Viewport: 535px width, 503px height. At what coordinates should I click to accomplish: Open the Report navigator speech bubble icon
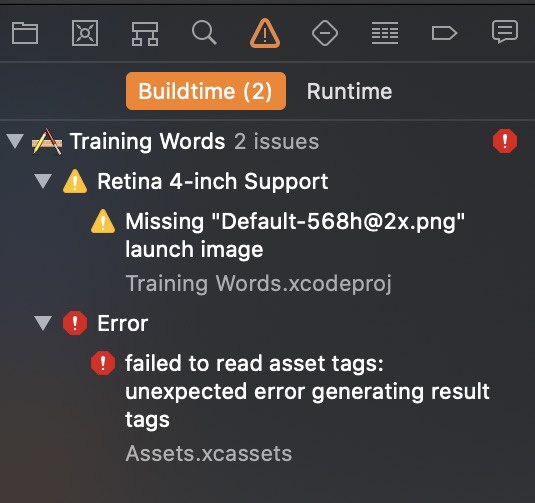tap(505, 32)
